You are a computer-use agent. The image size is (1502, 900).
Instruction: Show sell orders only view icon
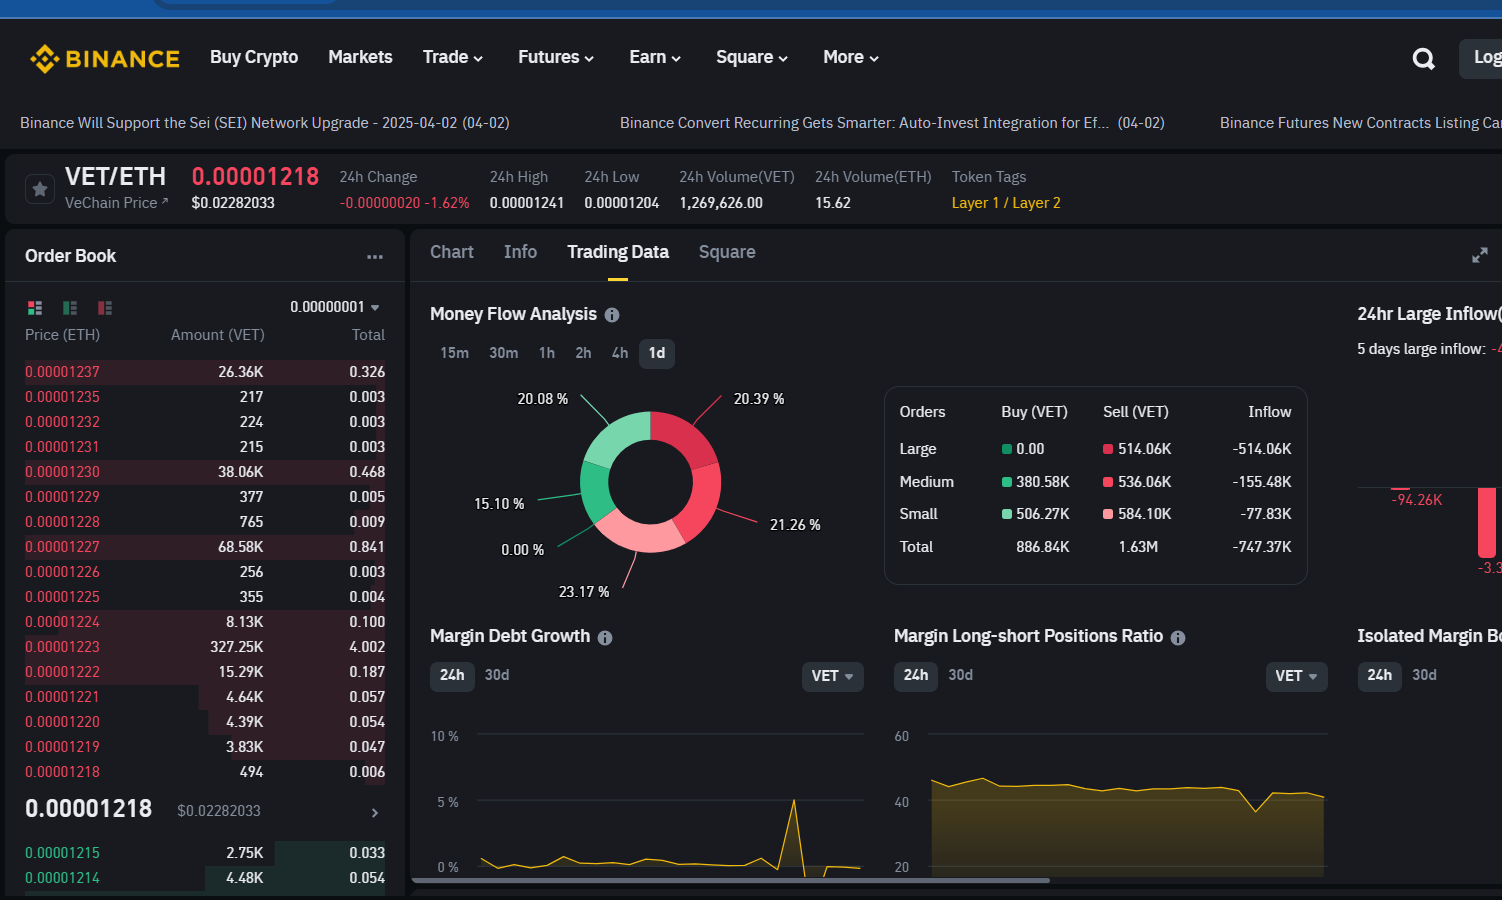click(105, 308)
